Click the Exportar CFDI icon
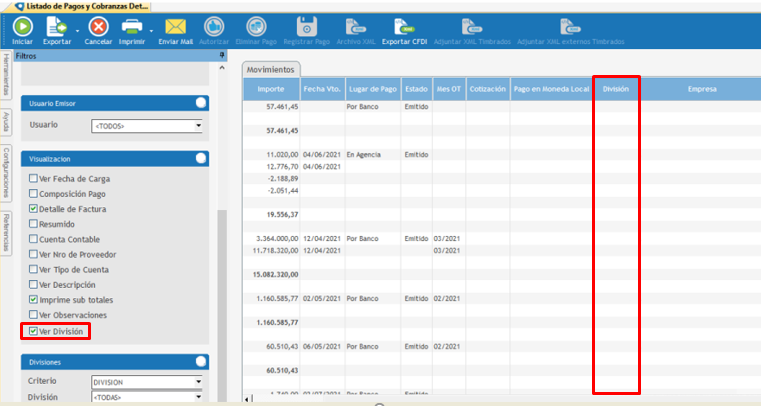 tap(404, 27)
